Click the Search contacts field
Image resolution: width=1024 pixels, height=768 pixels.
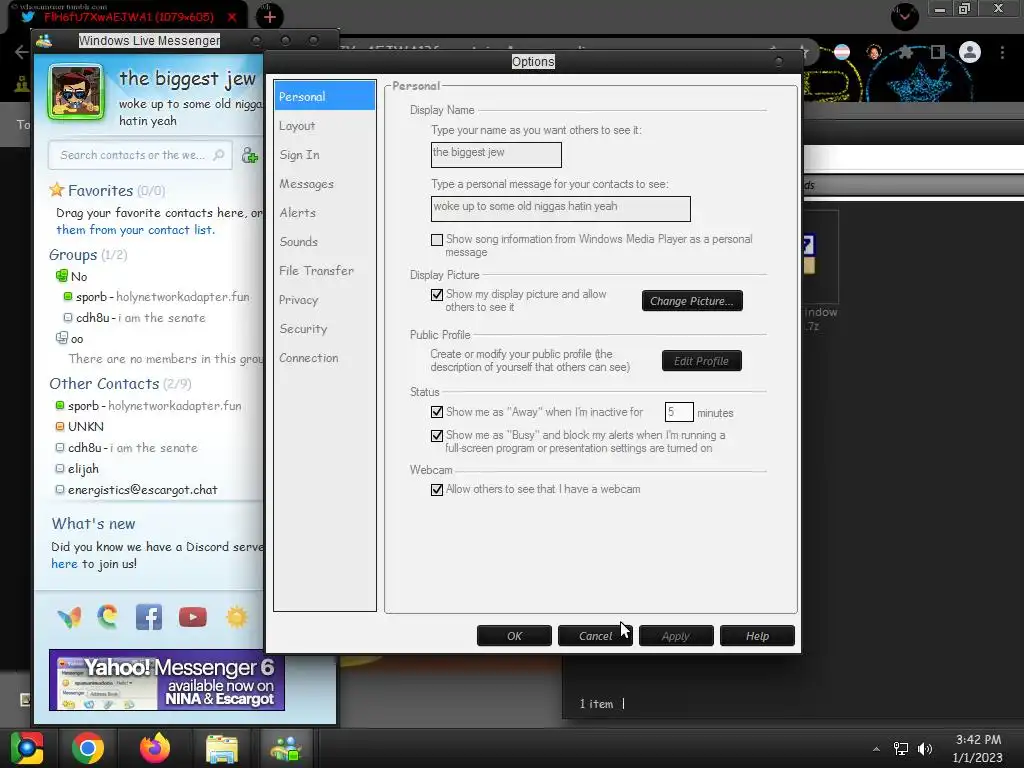[140, 155]
